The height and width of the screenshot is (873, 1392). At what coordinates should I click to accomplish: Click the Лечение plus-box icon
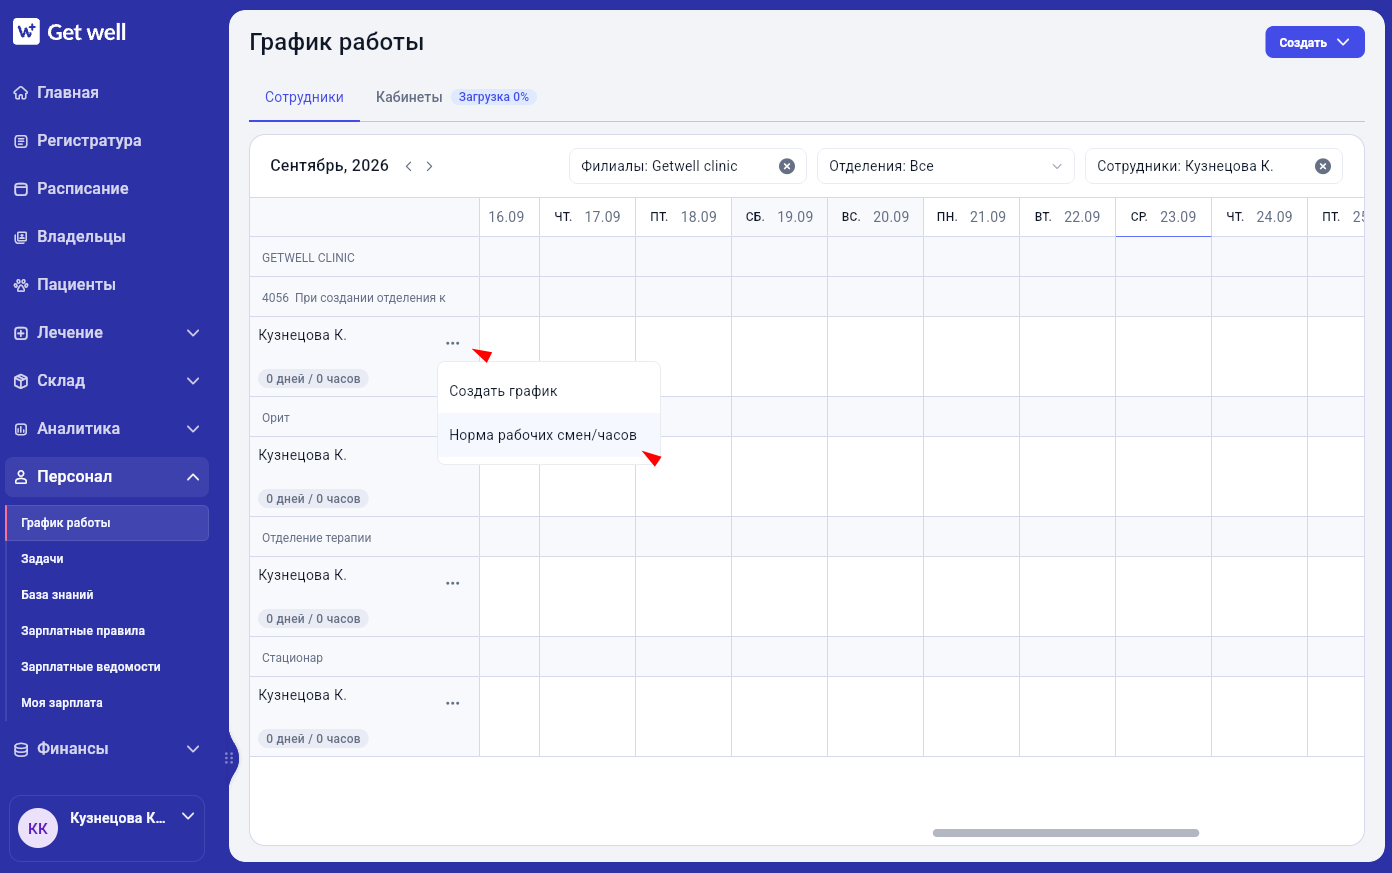20,333
